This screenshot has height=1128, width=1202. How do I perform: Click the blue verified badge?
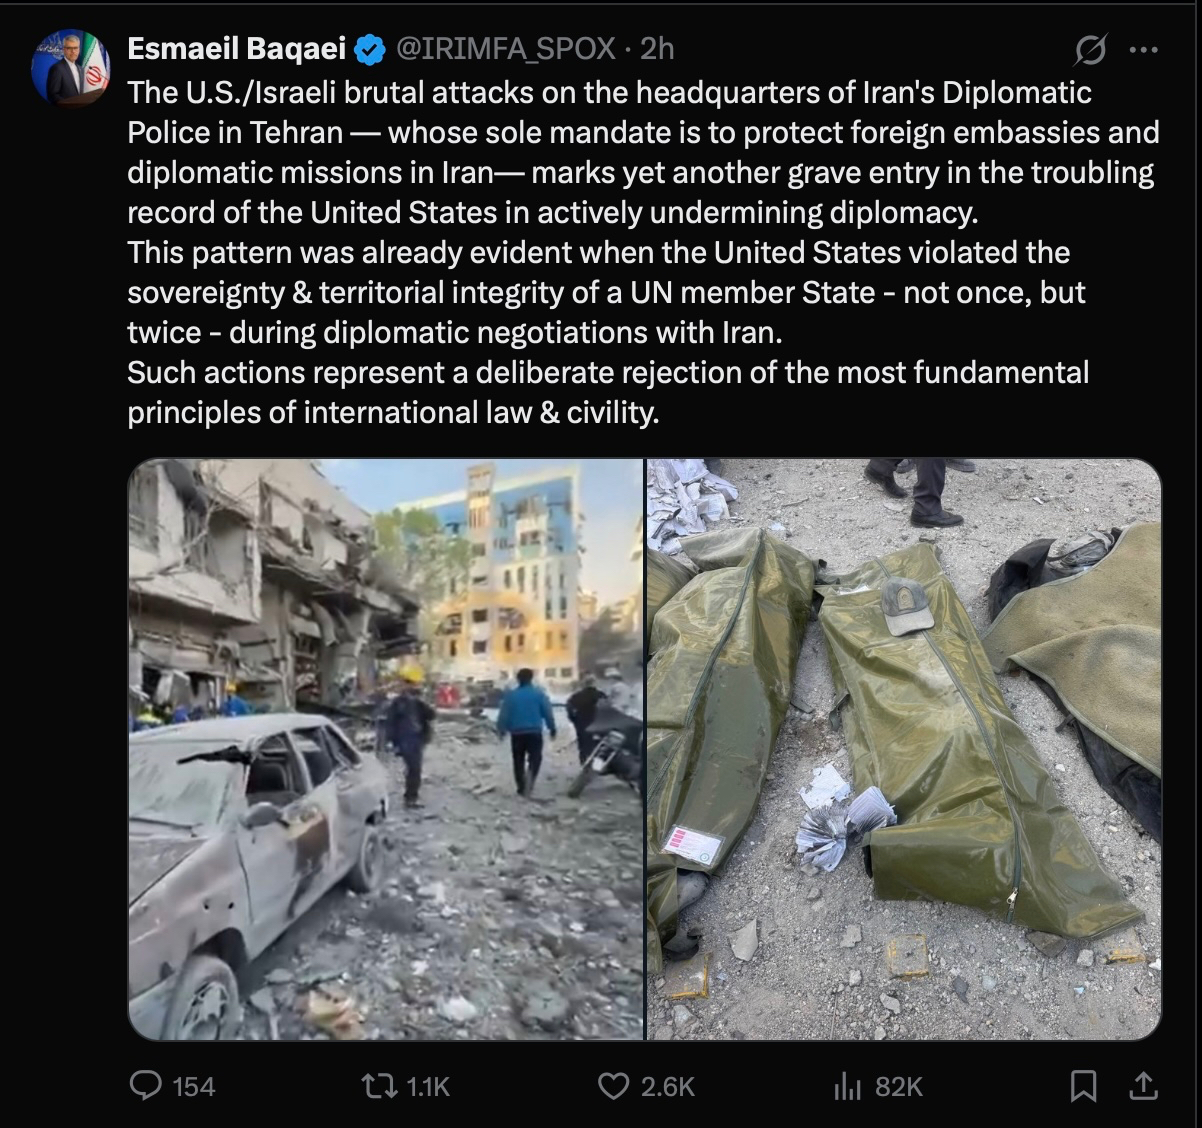371,49
